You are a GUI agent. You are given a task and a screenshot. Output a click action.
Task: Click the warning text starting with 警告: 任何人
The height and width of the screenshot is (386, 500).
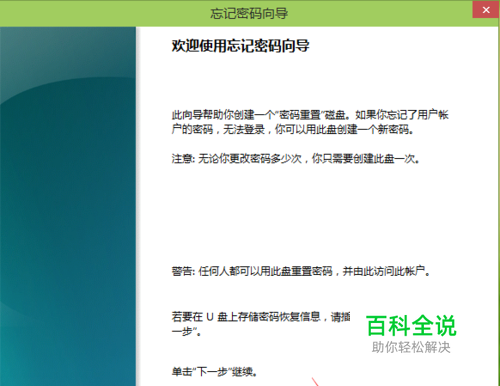pos(301,271)
